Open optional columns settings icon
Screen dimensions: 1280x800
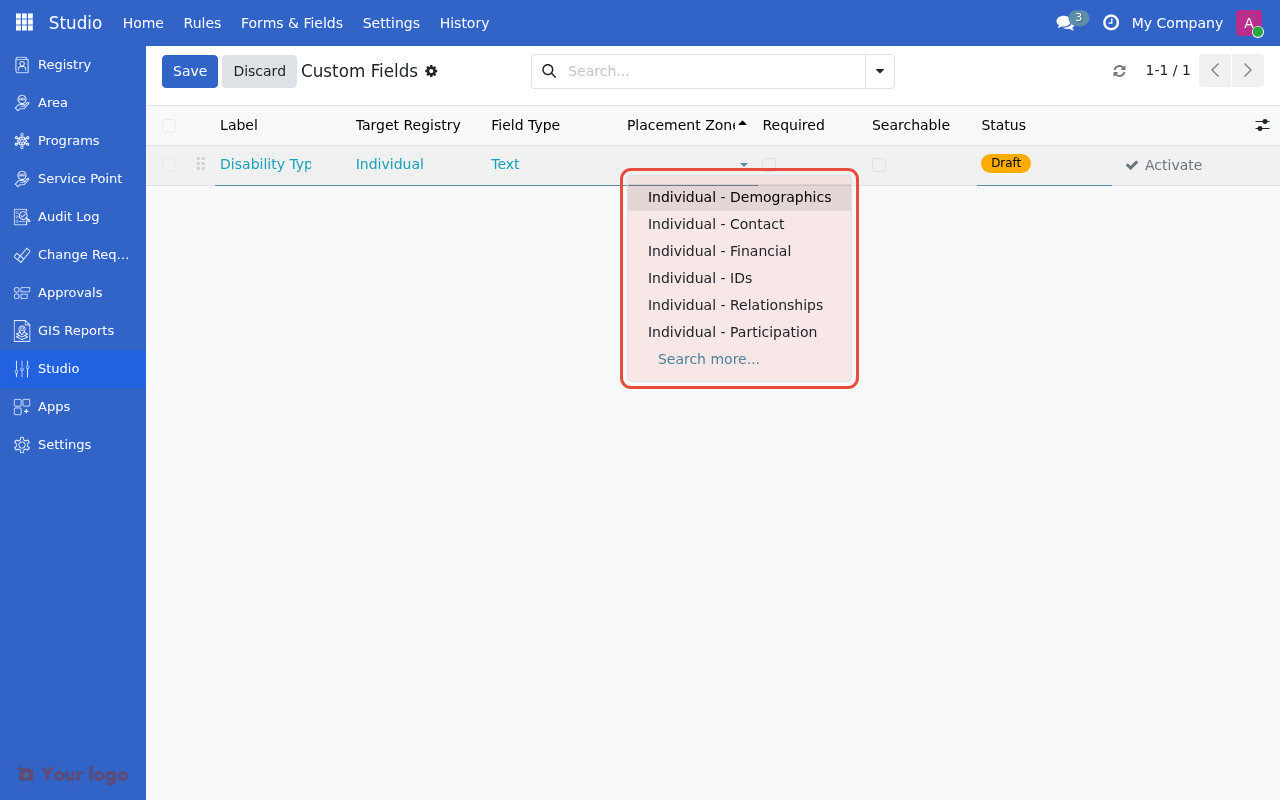click(x=1262, y=125)
